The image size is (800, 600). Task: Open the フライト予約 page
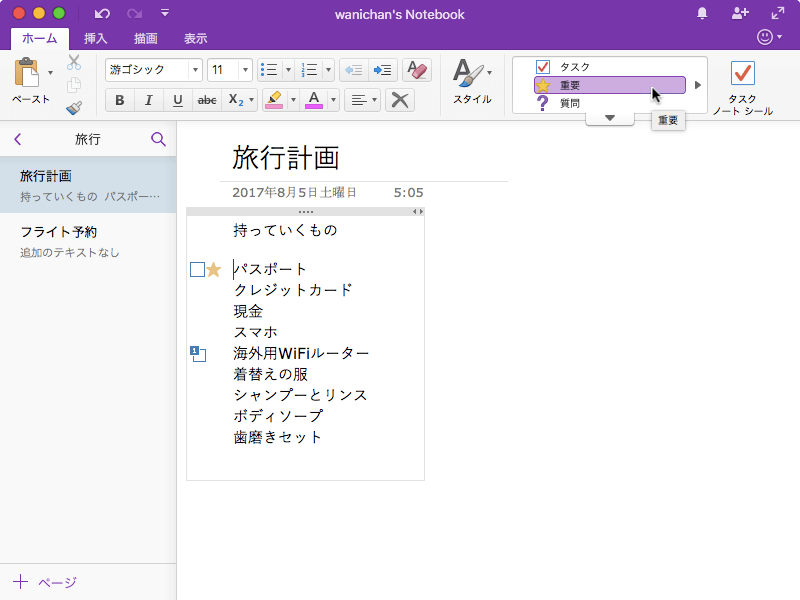pyautogui.click(x=88, y=241)
